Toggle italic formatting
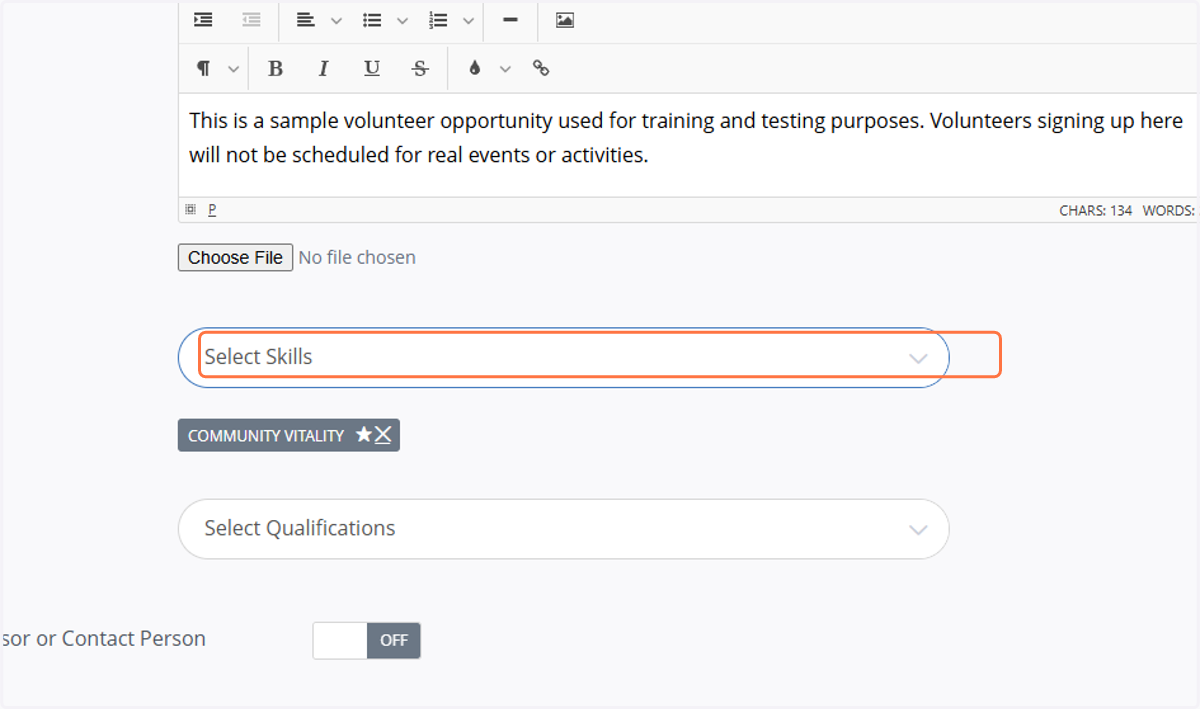Image resolution: width=1200 pixels, height=709 pixels. [324, 68]
